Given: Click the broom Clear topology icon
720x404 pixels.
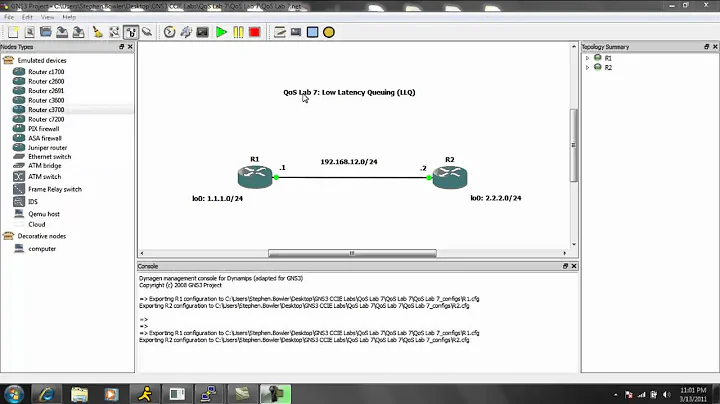Looking at the screenshot, I should point(97,32).
